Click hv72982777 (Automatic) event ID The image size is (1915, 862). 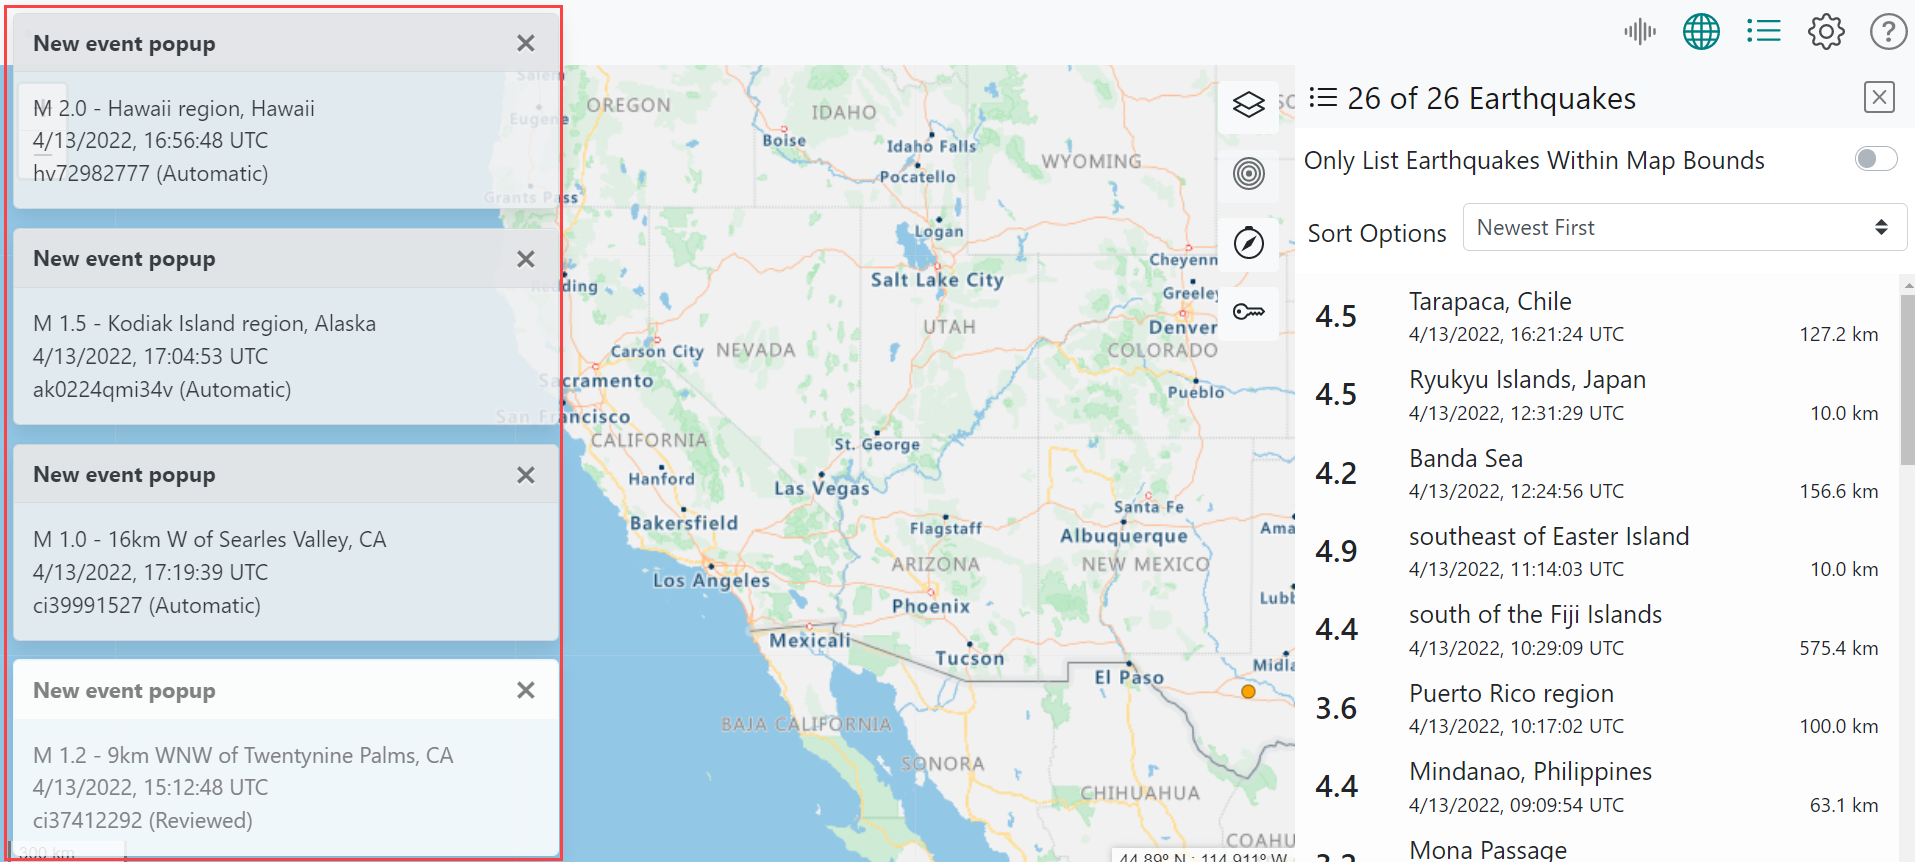pyautogui.click(x=151, y=173)
